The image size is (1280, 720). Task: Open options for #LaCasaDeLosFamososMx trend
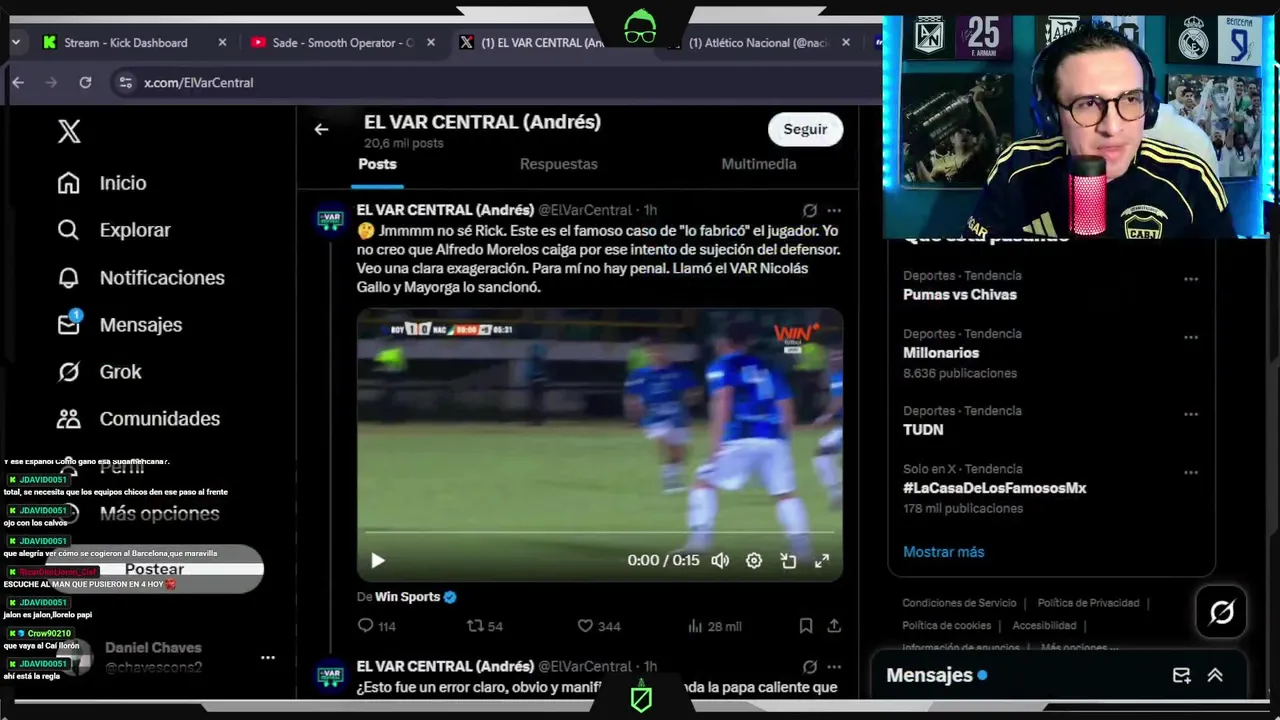pyautogui.click(x=1191, y=472)
